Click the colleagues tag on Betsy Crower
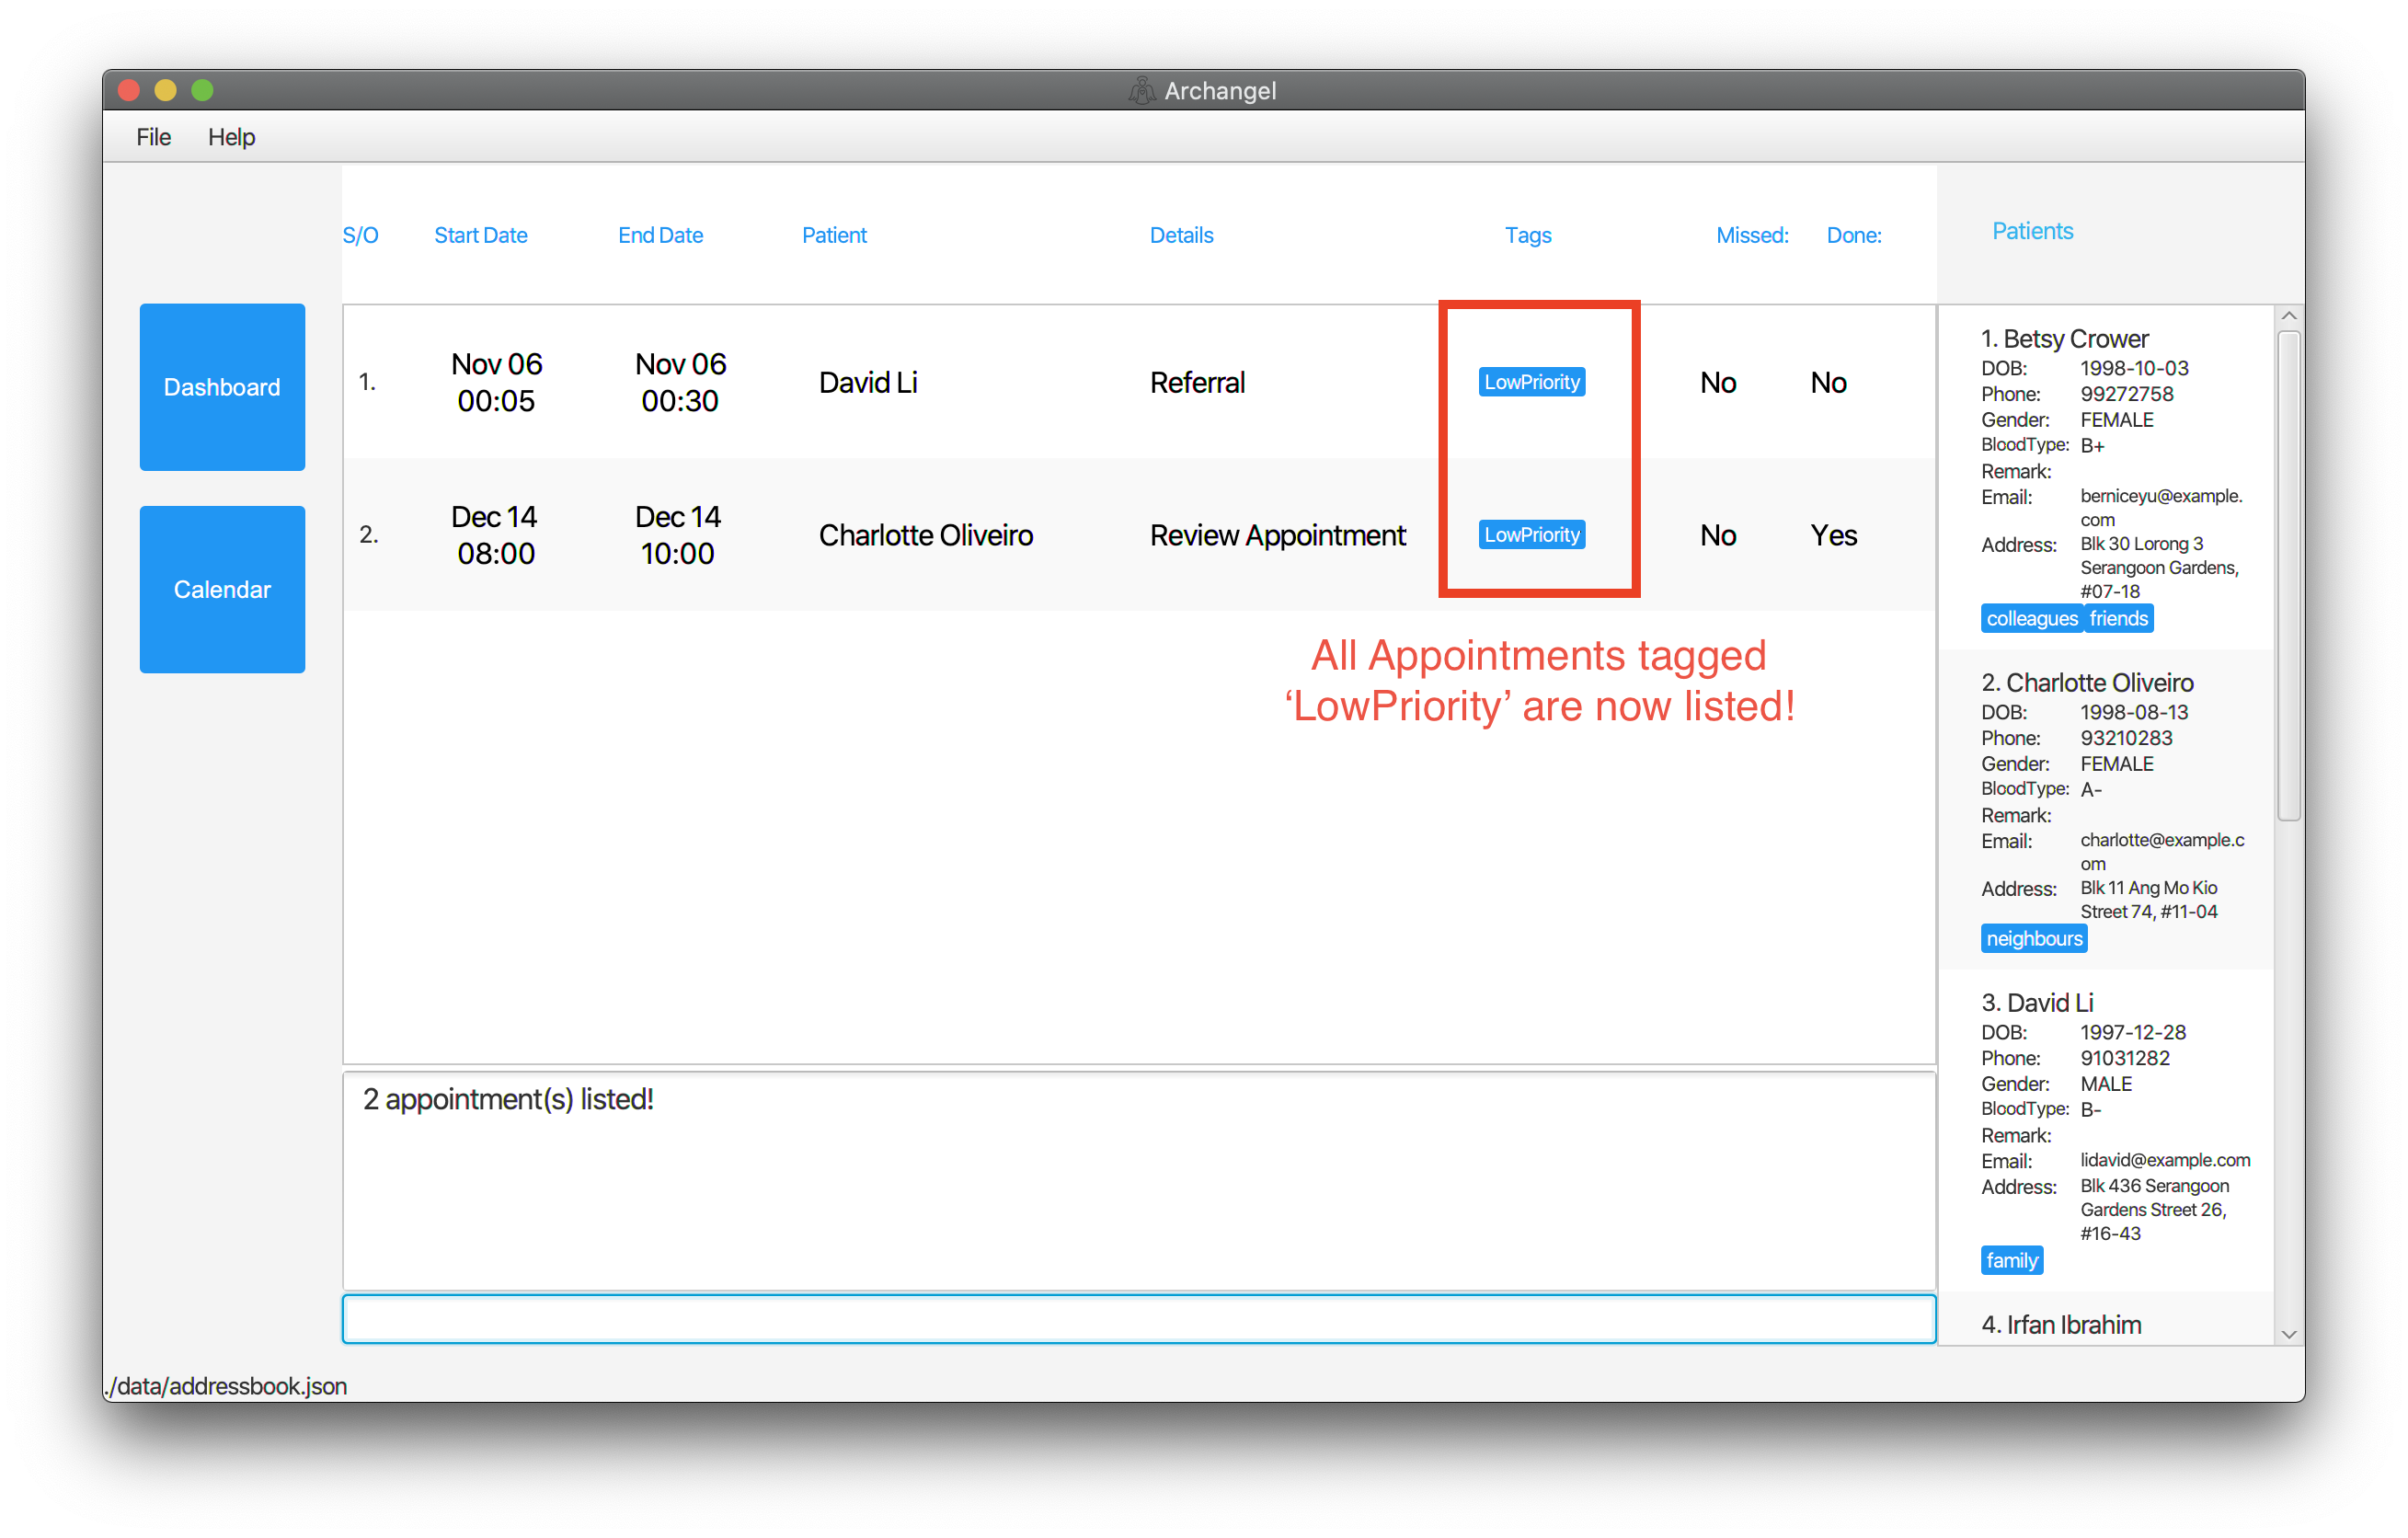 point(2031,619)
